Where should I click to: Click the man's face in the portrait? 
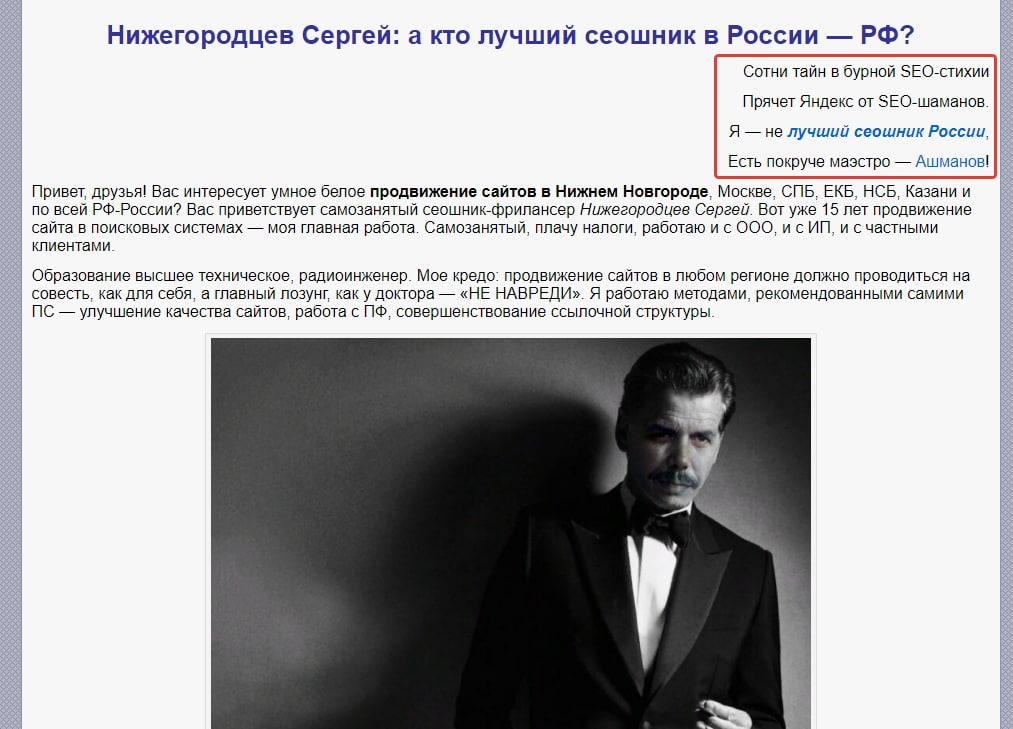678,446
